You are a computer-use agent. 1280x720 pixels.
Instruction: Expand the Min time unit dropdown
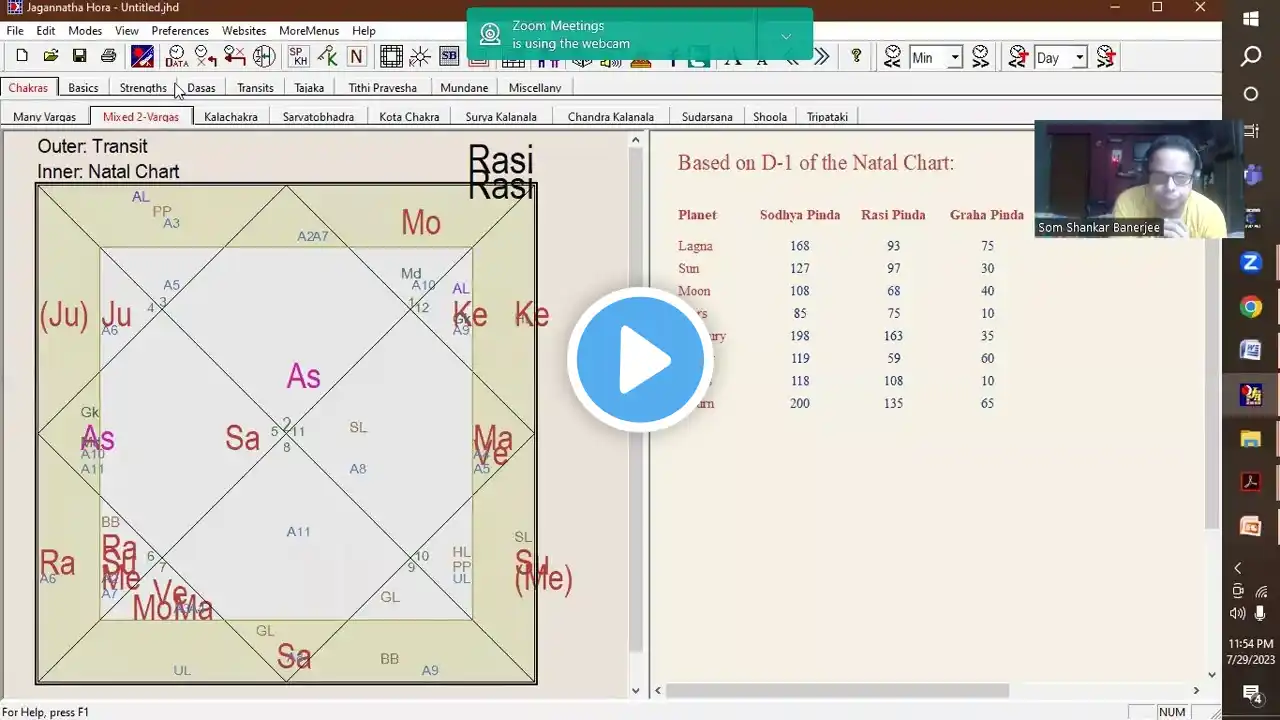[954, 58]
